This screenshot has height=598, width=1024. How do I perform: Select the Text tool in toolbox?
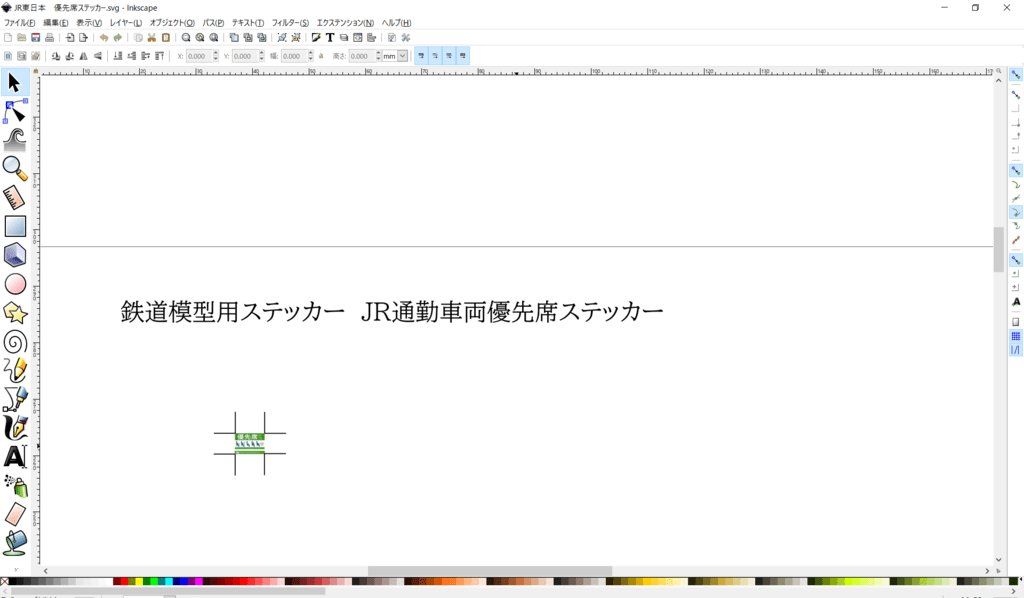coord(14,456)
